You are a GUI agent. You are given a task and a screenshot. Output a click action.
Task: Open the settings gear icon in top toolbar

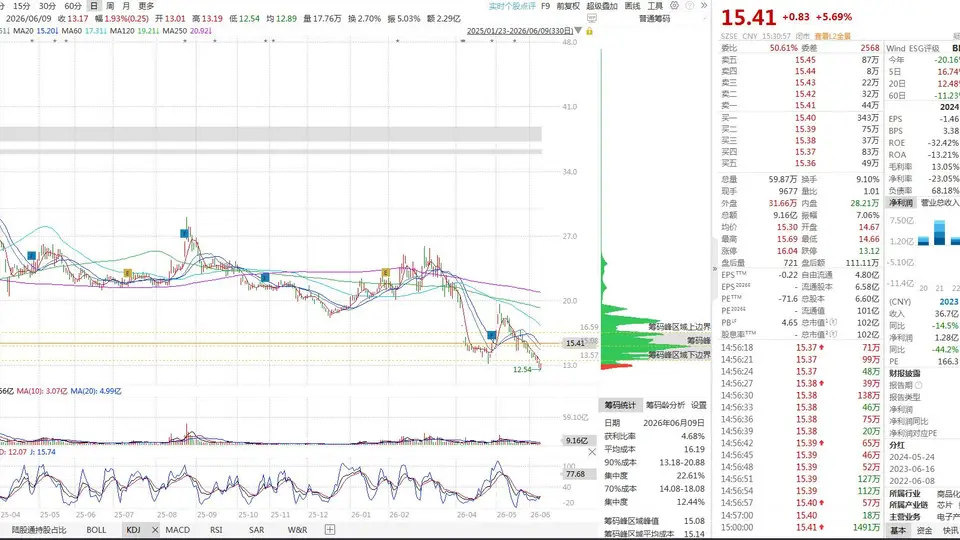[x=674, y=6]
